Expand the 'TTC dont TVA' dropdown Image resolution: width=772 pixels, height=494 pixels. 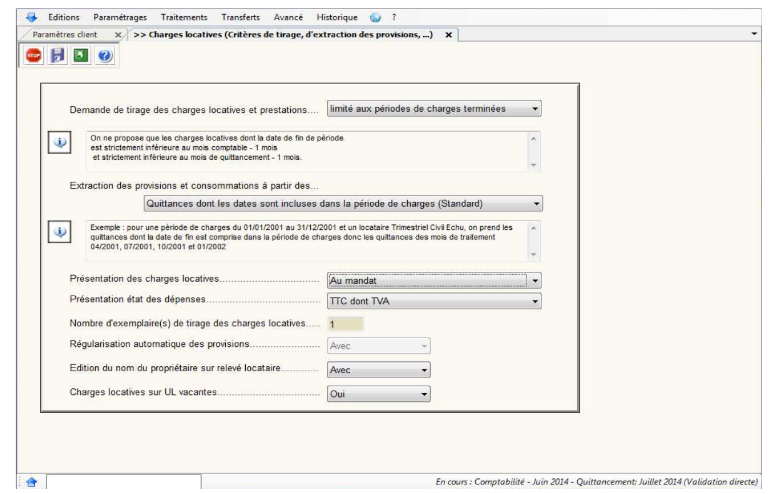tap(434, 301)
